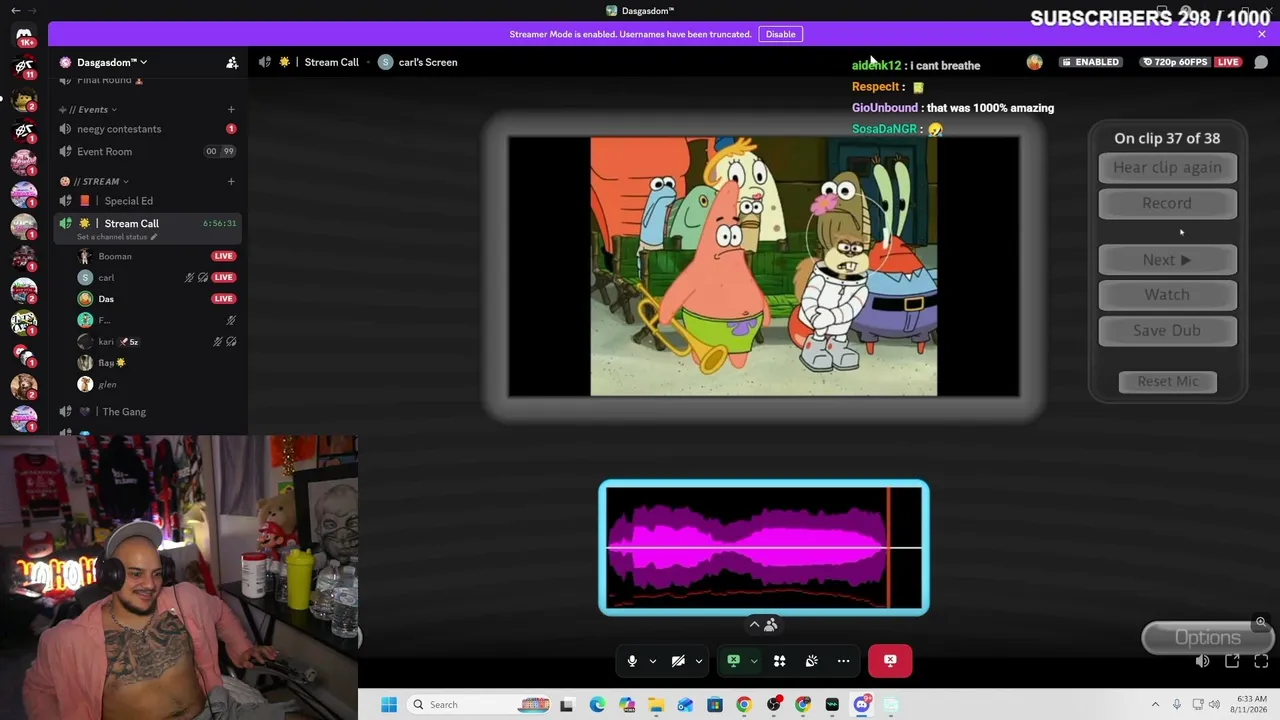Image resolution: width=1280 pixels, height=720 pixels.
Task: Click Disable streamer mode button
Action: (x=780, y=34)
